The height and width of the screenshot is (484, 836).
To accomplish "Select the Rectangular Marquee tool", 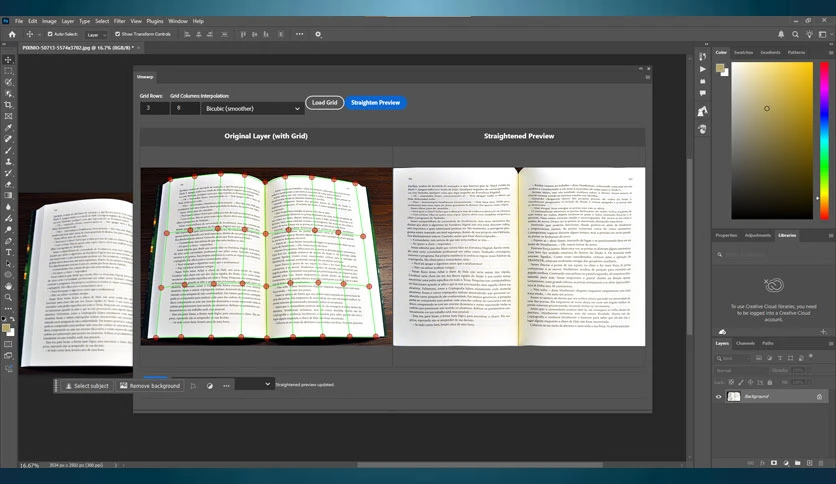I will point(8,71).
